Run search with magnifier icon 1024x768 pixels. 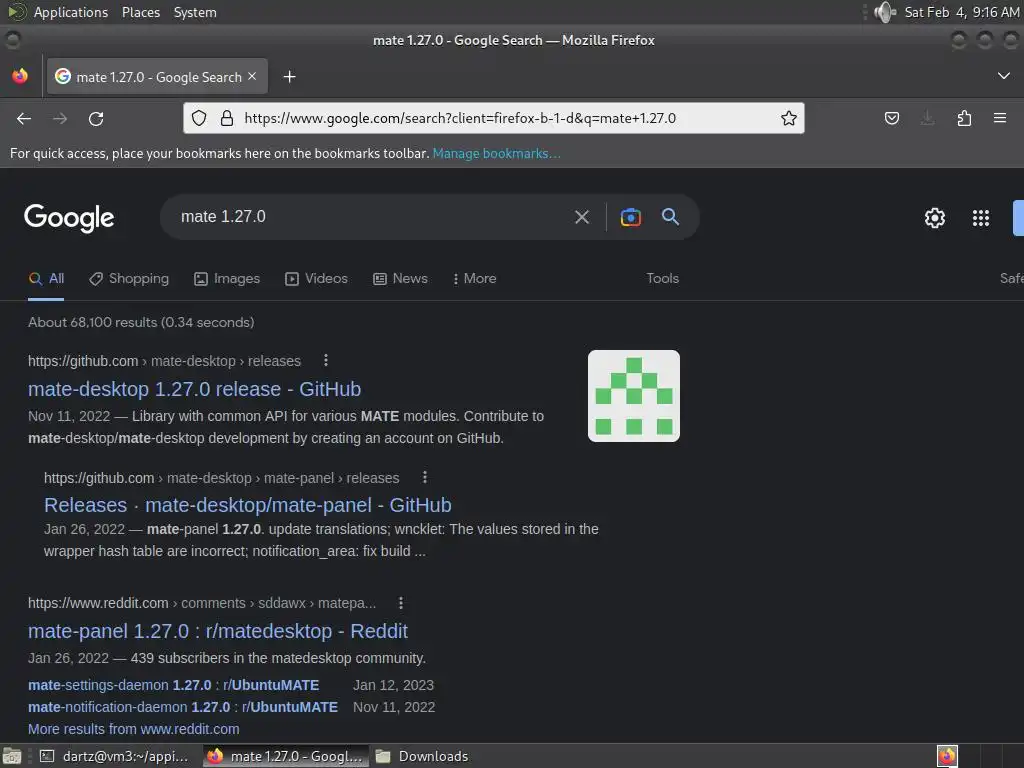point(670,216)
